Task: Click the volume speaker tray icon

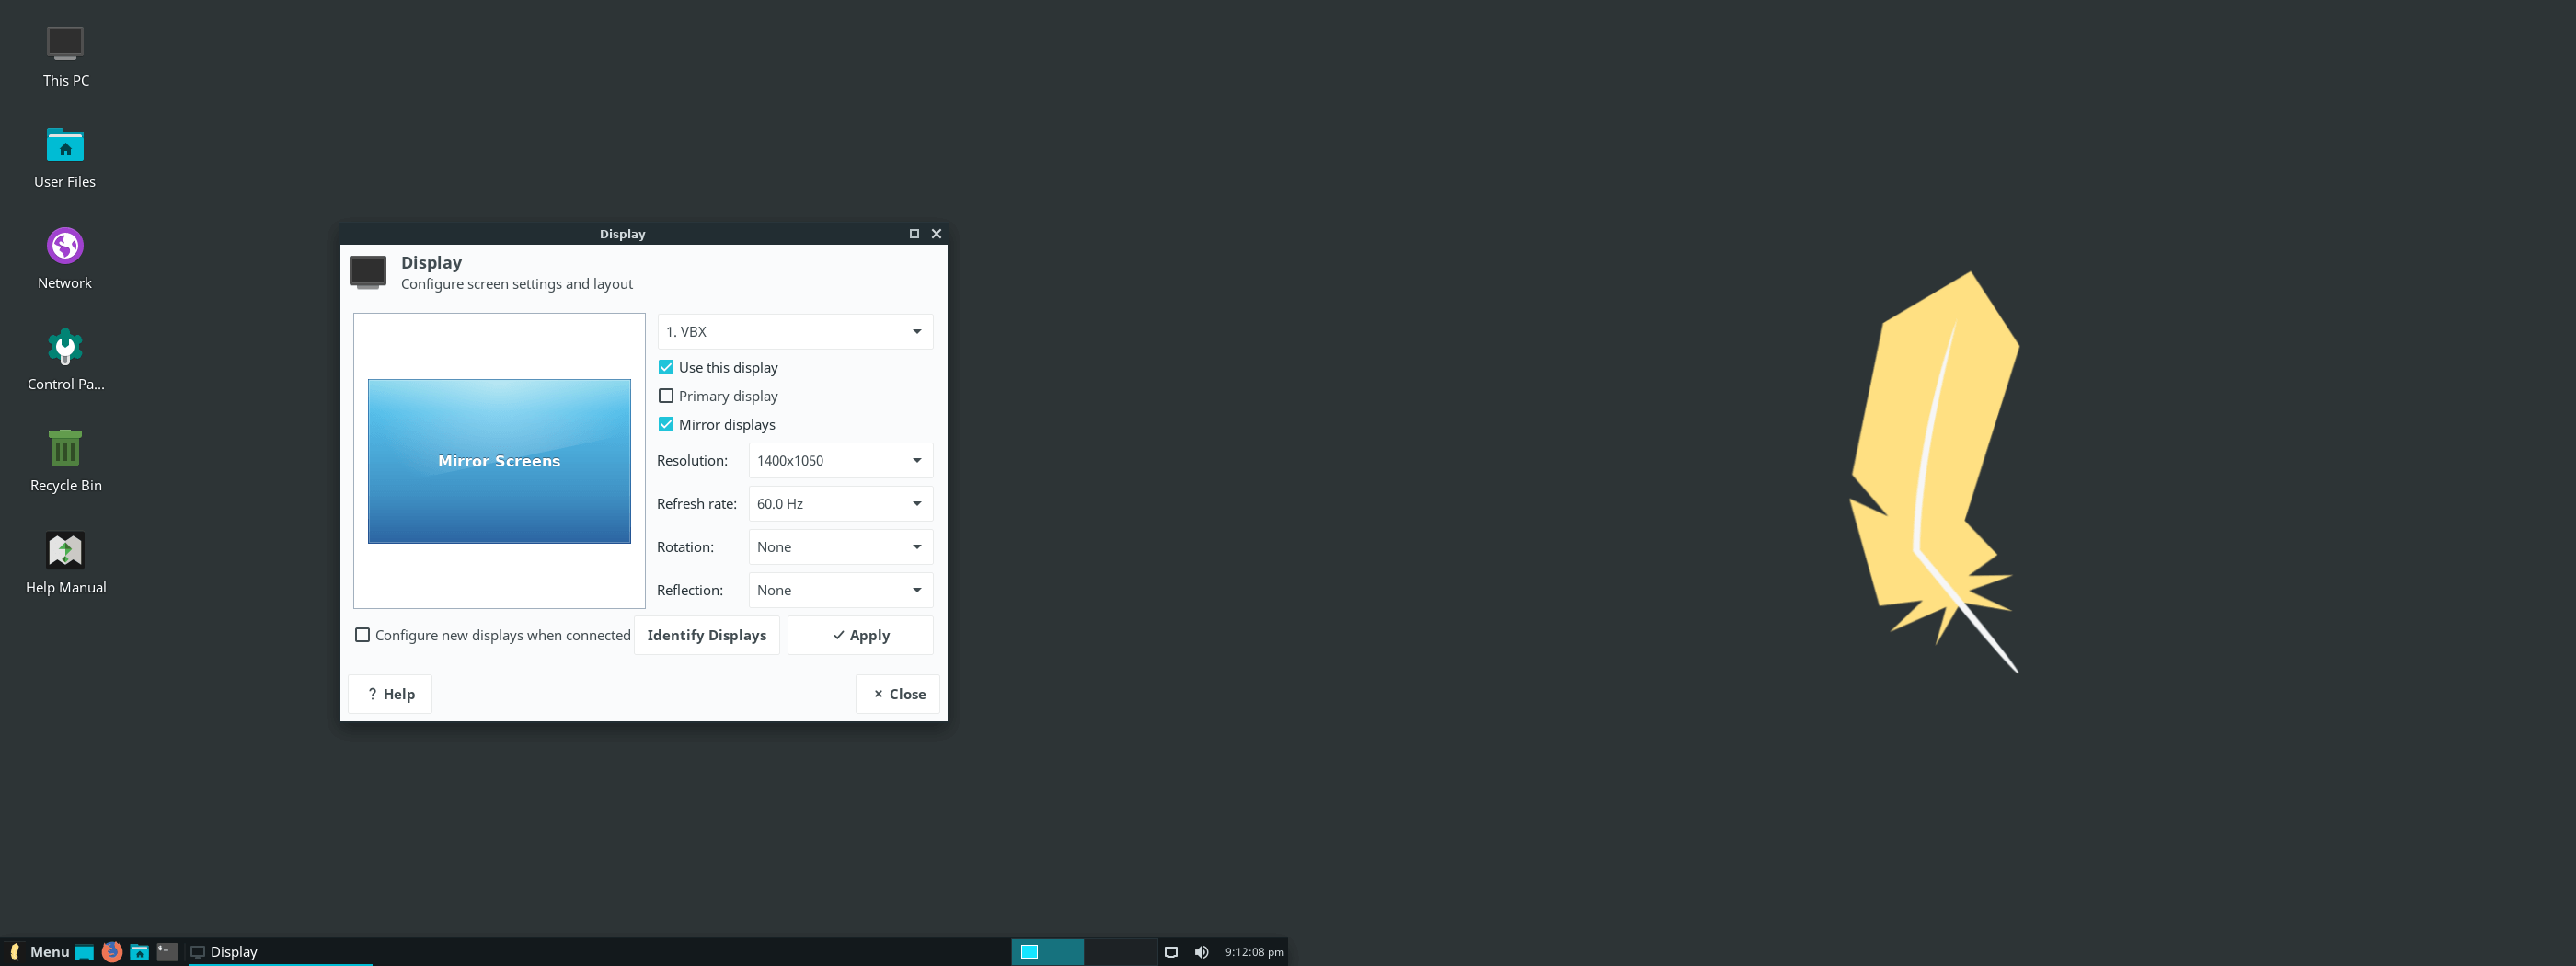Action: tap(1201, 951)
